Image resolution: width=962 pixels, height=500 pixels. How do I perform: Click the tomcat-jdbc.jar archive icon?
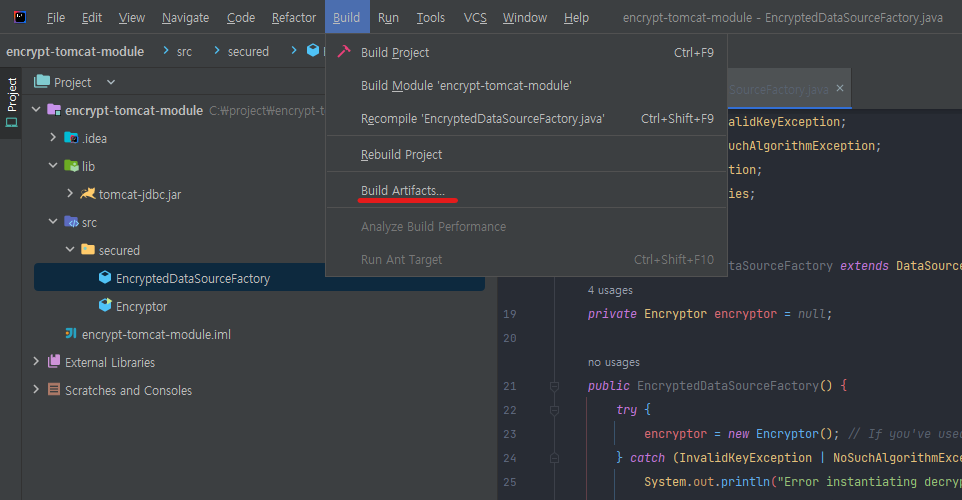click(x=88, y=193)
